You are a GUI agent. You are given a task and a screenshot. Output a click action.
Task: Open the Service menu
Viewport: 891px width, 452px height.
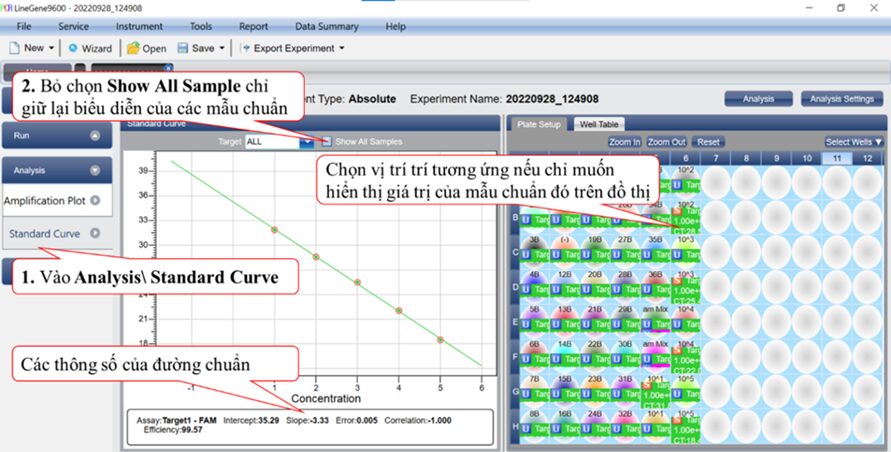(x=73, y=26)
